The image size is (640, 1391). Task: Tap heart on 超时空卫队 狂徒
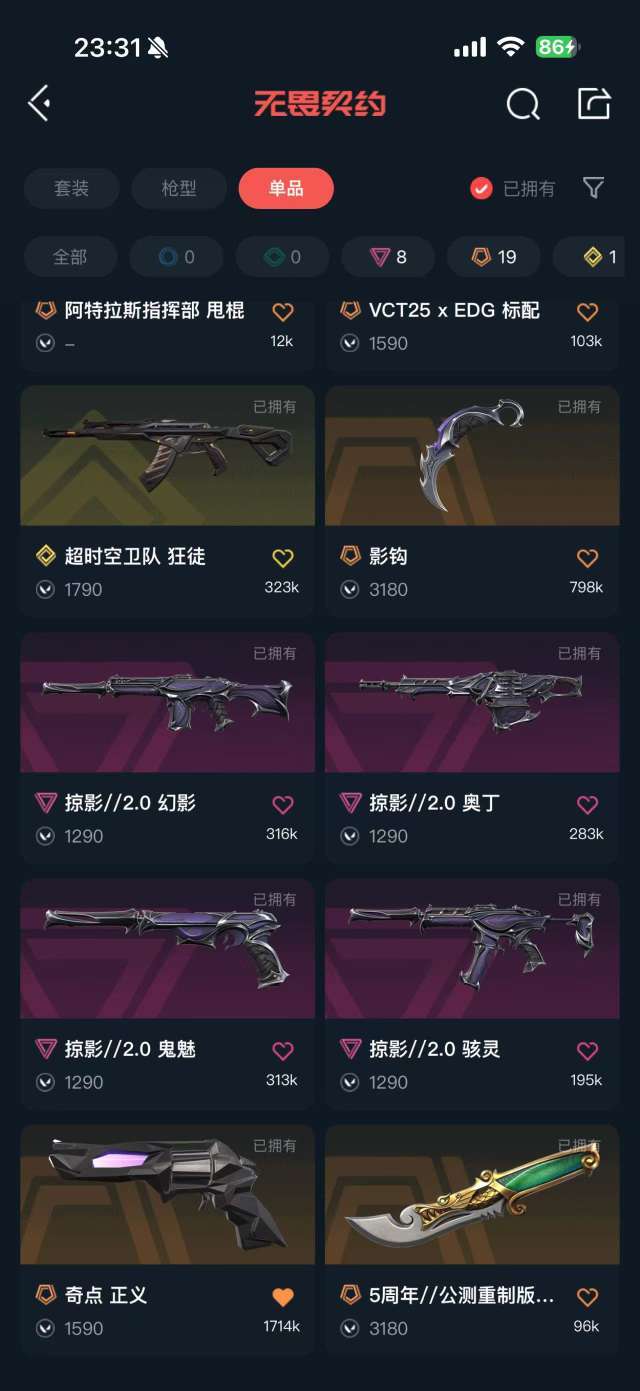283,558
